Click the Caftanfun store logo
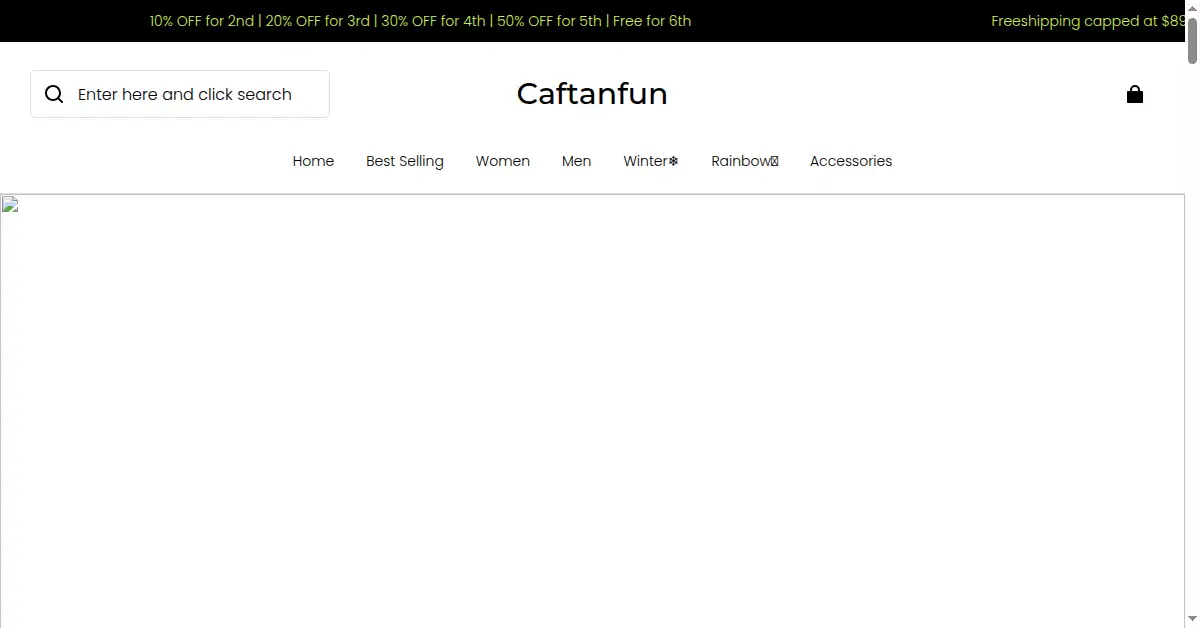The width and height of the screenshot is (1200, 628). [592, 93]
